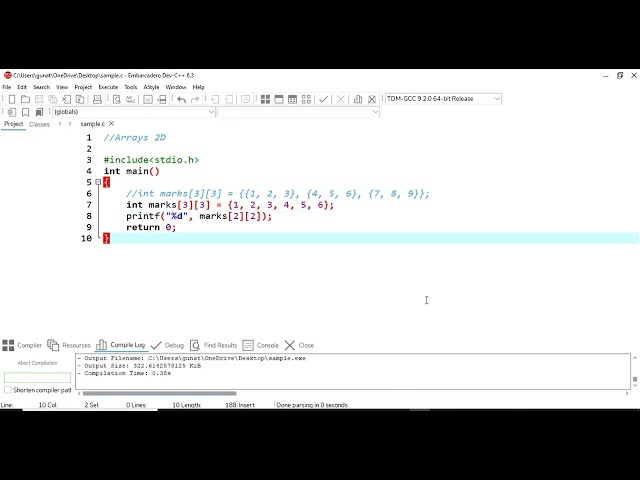Click the Debug checkmark toolbar icon
640x480 pixels.
[x=323, y=99]
